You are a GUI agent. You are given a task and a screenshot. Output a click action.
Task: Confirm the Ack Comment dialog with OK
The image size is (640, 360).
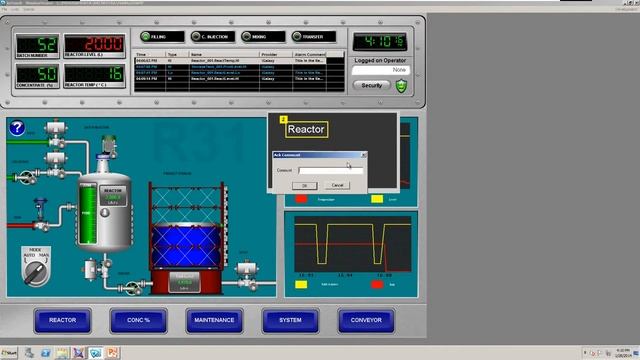[x=304, y=185]
